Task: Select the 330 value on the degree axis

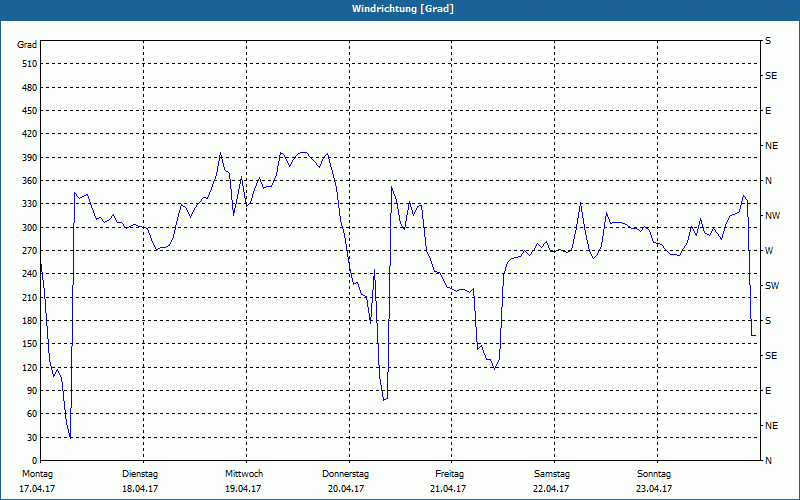Action: pos(30,204)
